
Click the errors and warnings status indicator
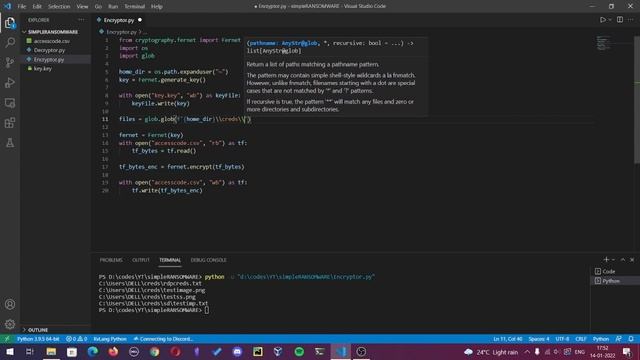point(76,339)
